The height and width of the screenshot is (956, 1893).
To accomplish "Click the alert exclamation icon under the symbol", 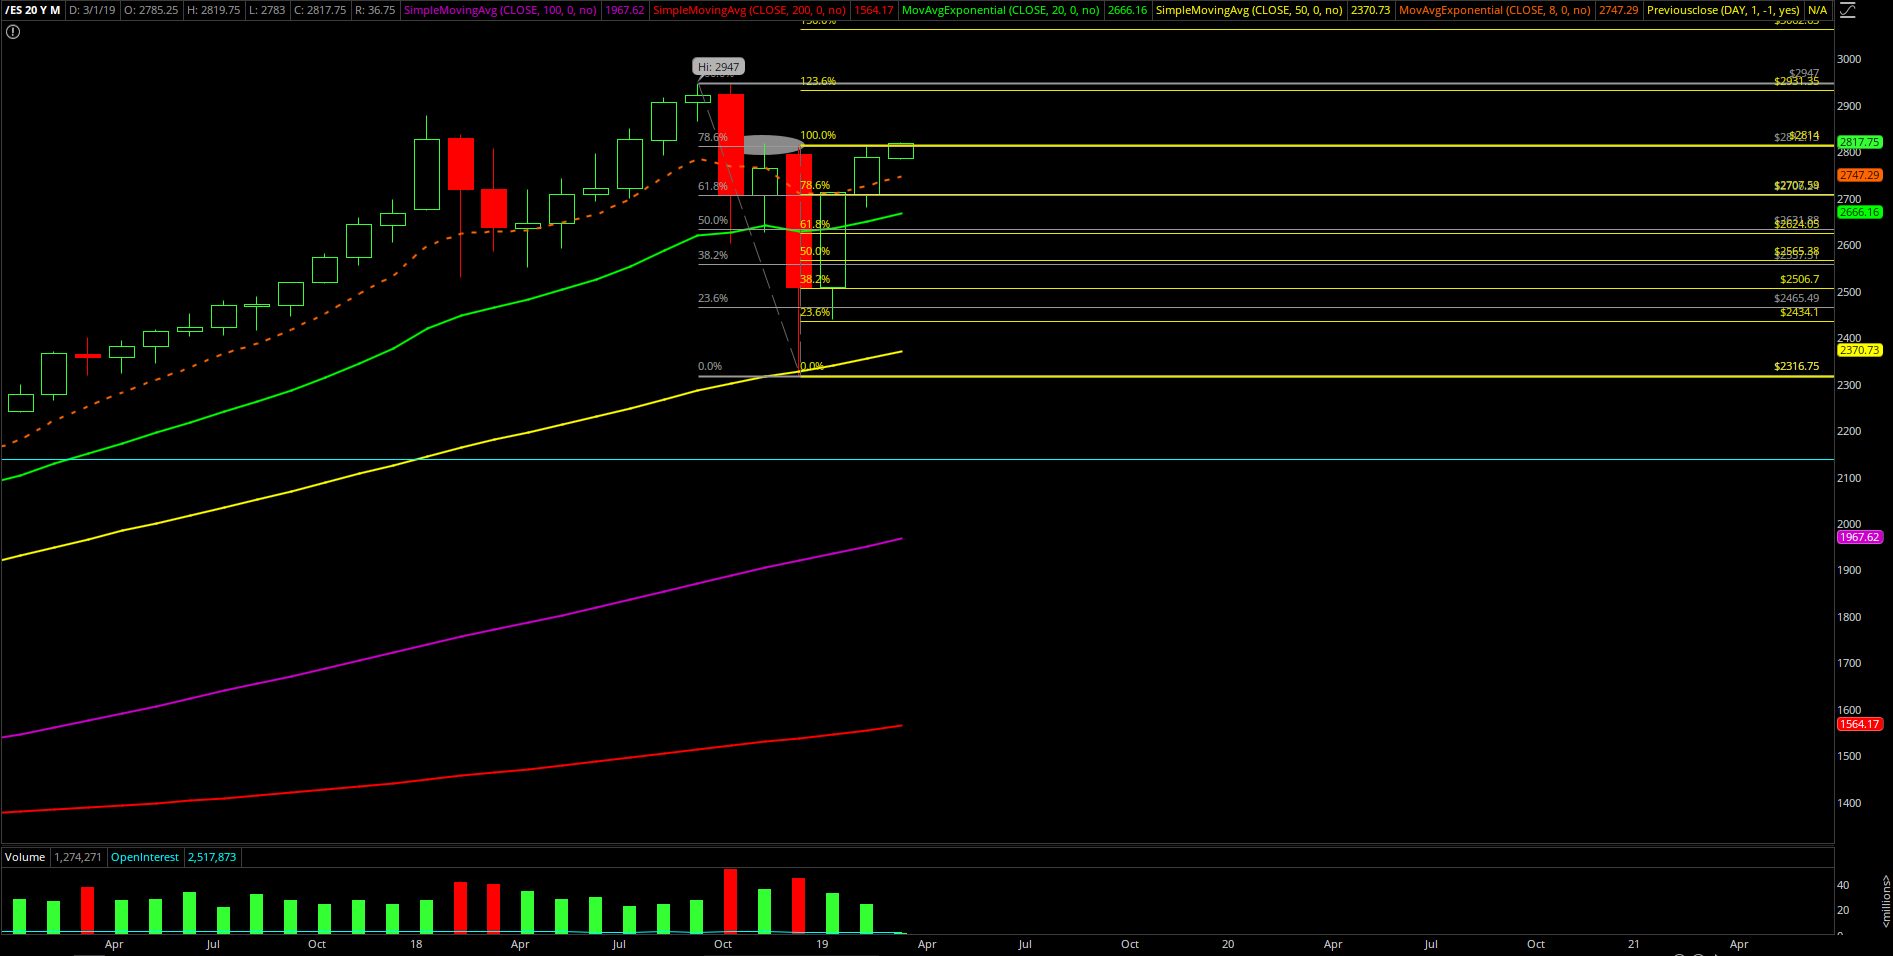I will point(12,32).
